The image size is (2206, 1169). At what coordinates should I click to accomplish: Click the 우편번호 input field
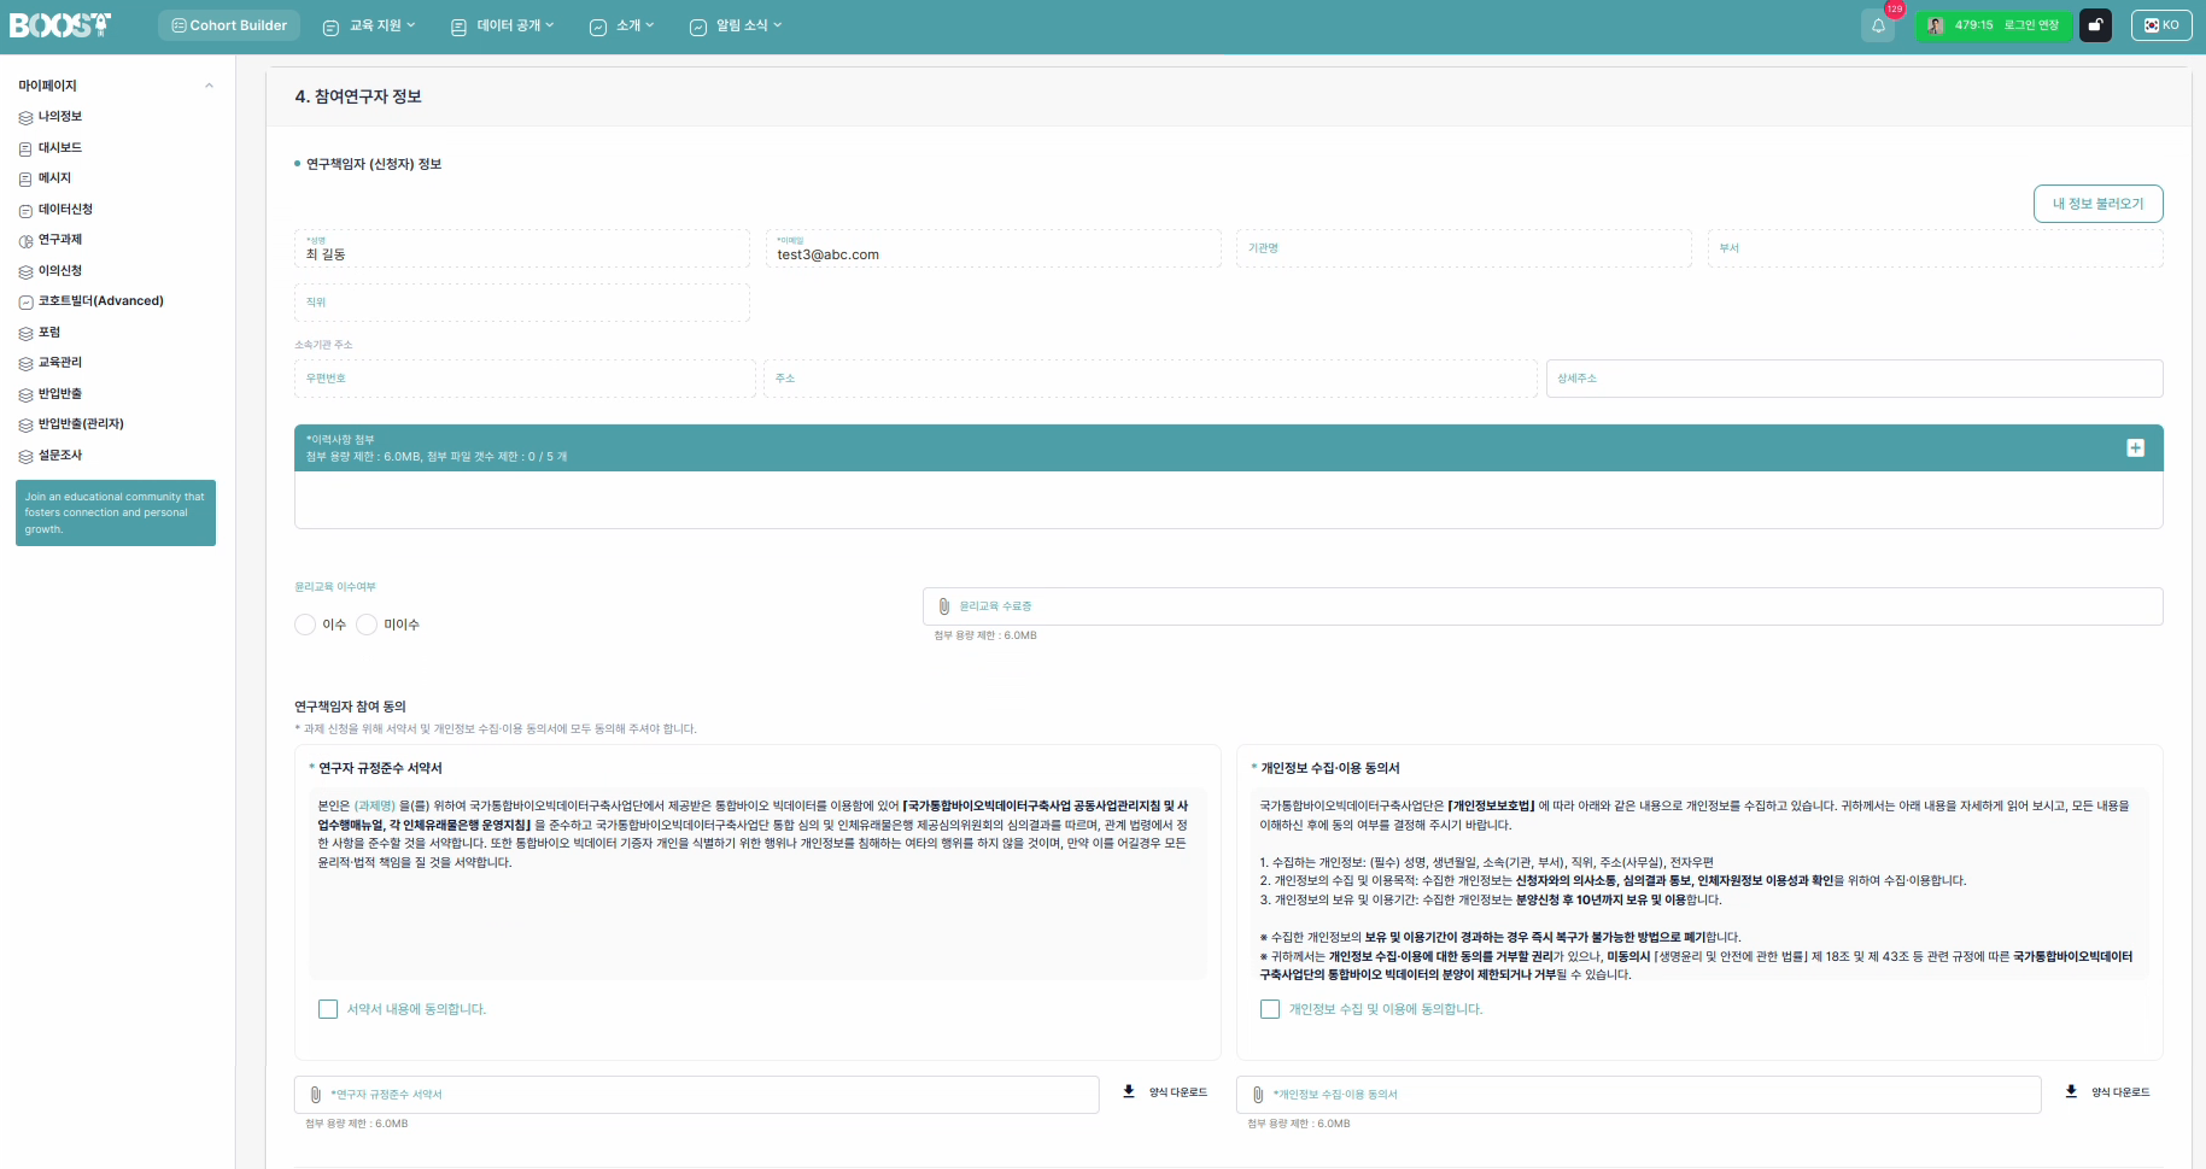525,379
